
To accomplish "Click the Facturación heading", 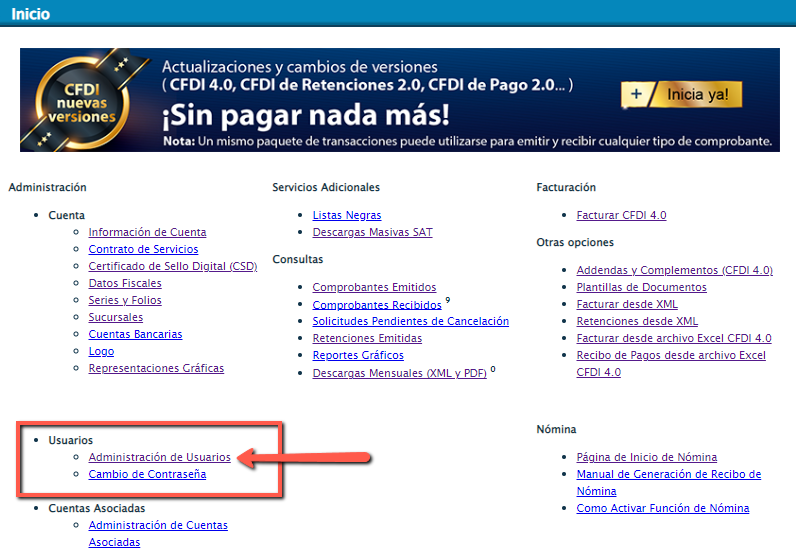I will [x=566, y=187].
